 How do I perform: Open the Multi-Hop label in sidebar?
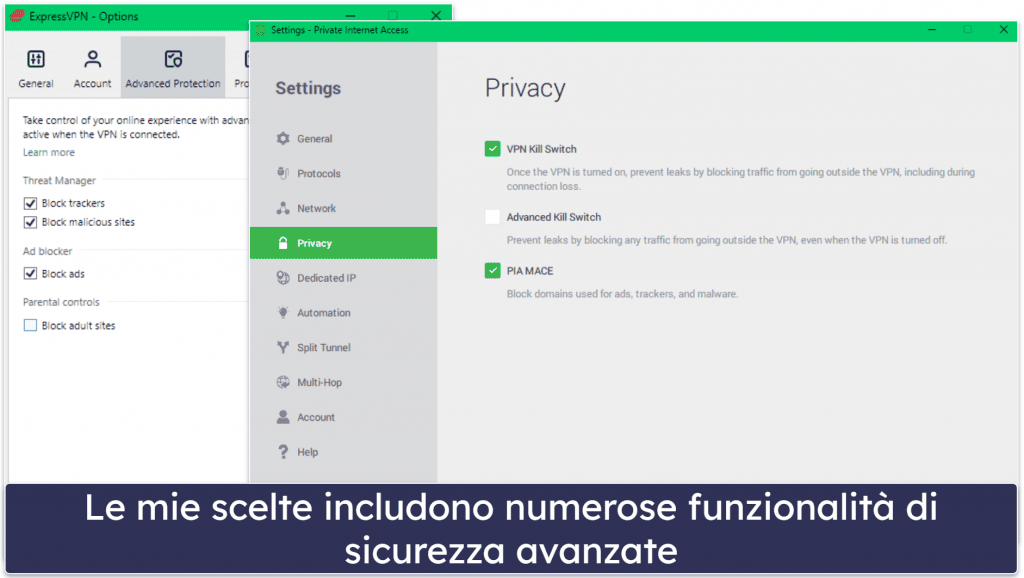[x=319, y=382]
